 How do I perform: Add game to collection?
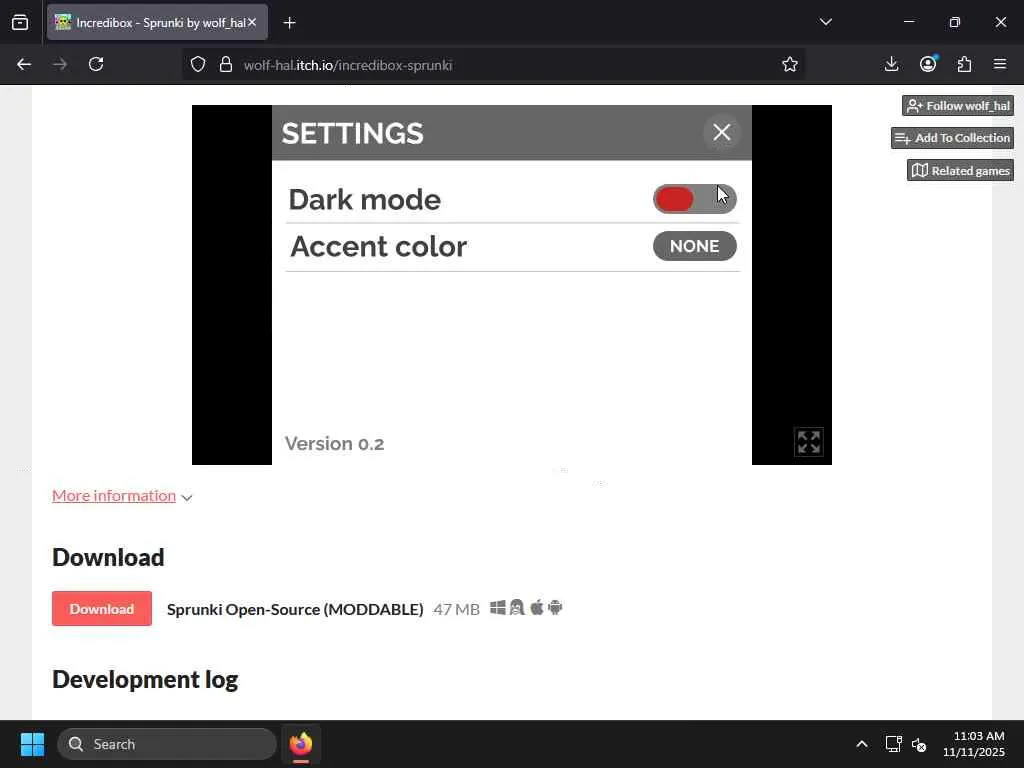952,138
